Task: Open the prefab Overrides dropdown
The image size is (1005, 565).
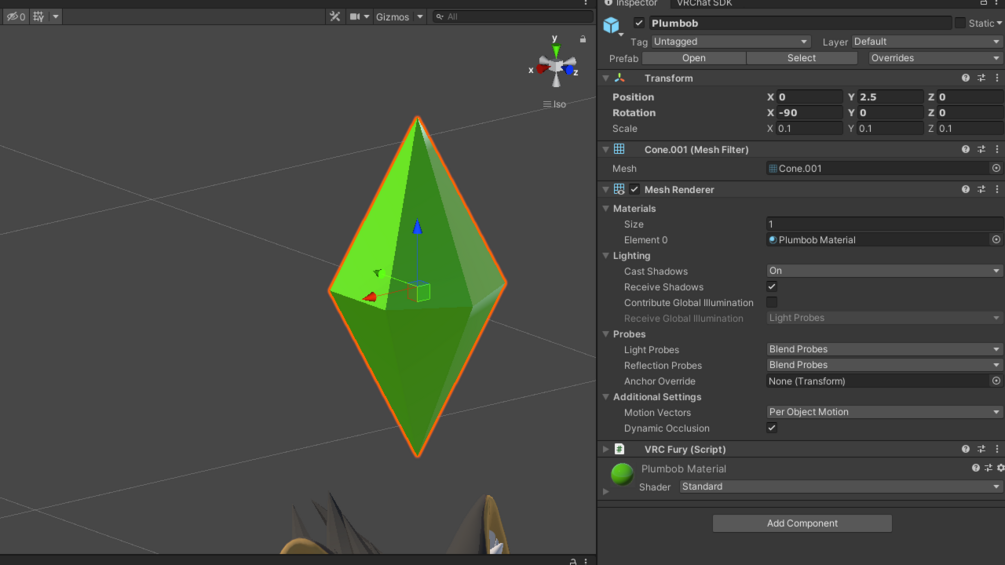Action: (934, 58)
